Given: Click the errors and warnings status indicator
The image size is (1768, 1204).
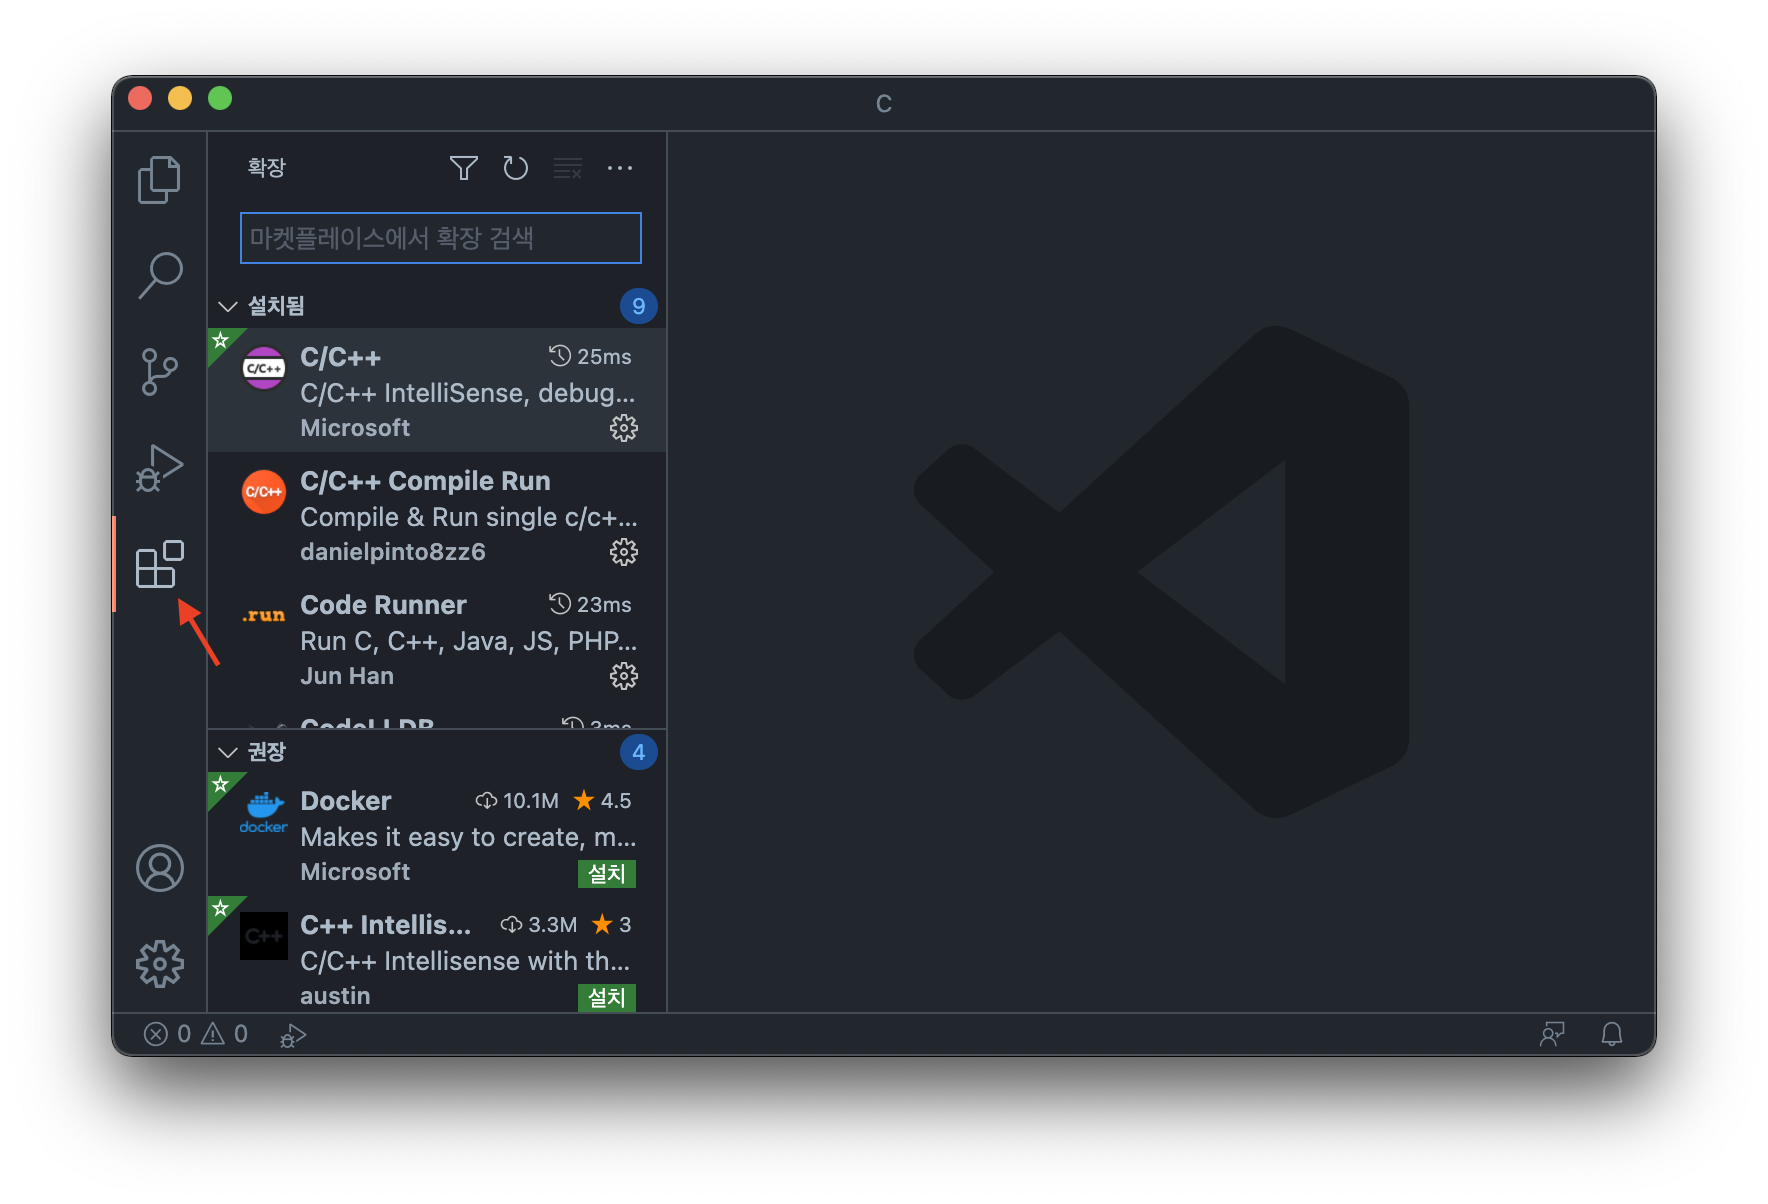Looking at the screenshot, I should [196, 1034].
